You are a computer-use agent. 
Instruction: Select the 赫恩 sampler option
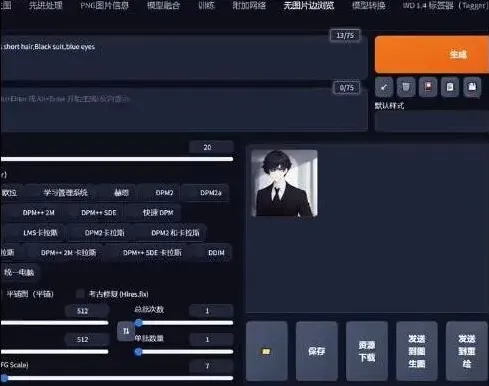coord(117,193)
